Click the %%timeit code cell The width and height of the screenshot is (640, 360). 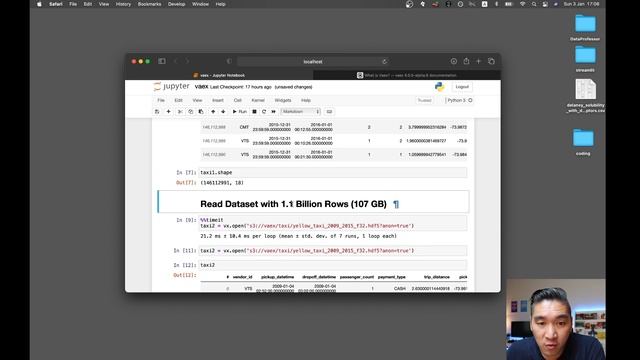333,223
